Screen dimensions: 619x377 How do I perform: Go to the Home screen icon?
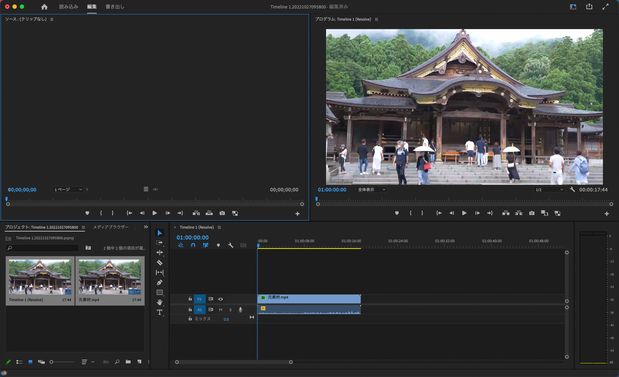pyautogui.click(x=44, y=7)
